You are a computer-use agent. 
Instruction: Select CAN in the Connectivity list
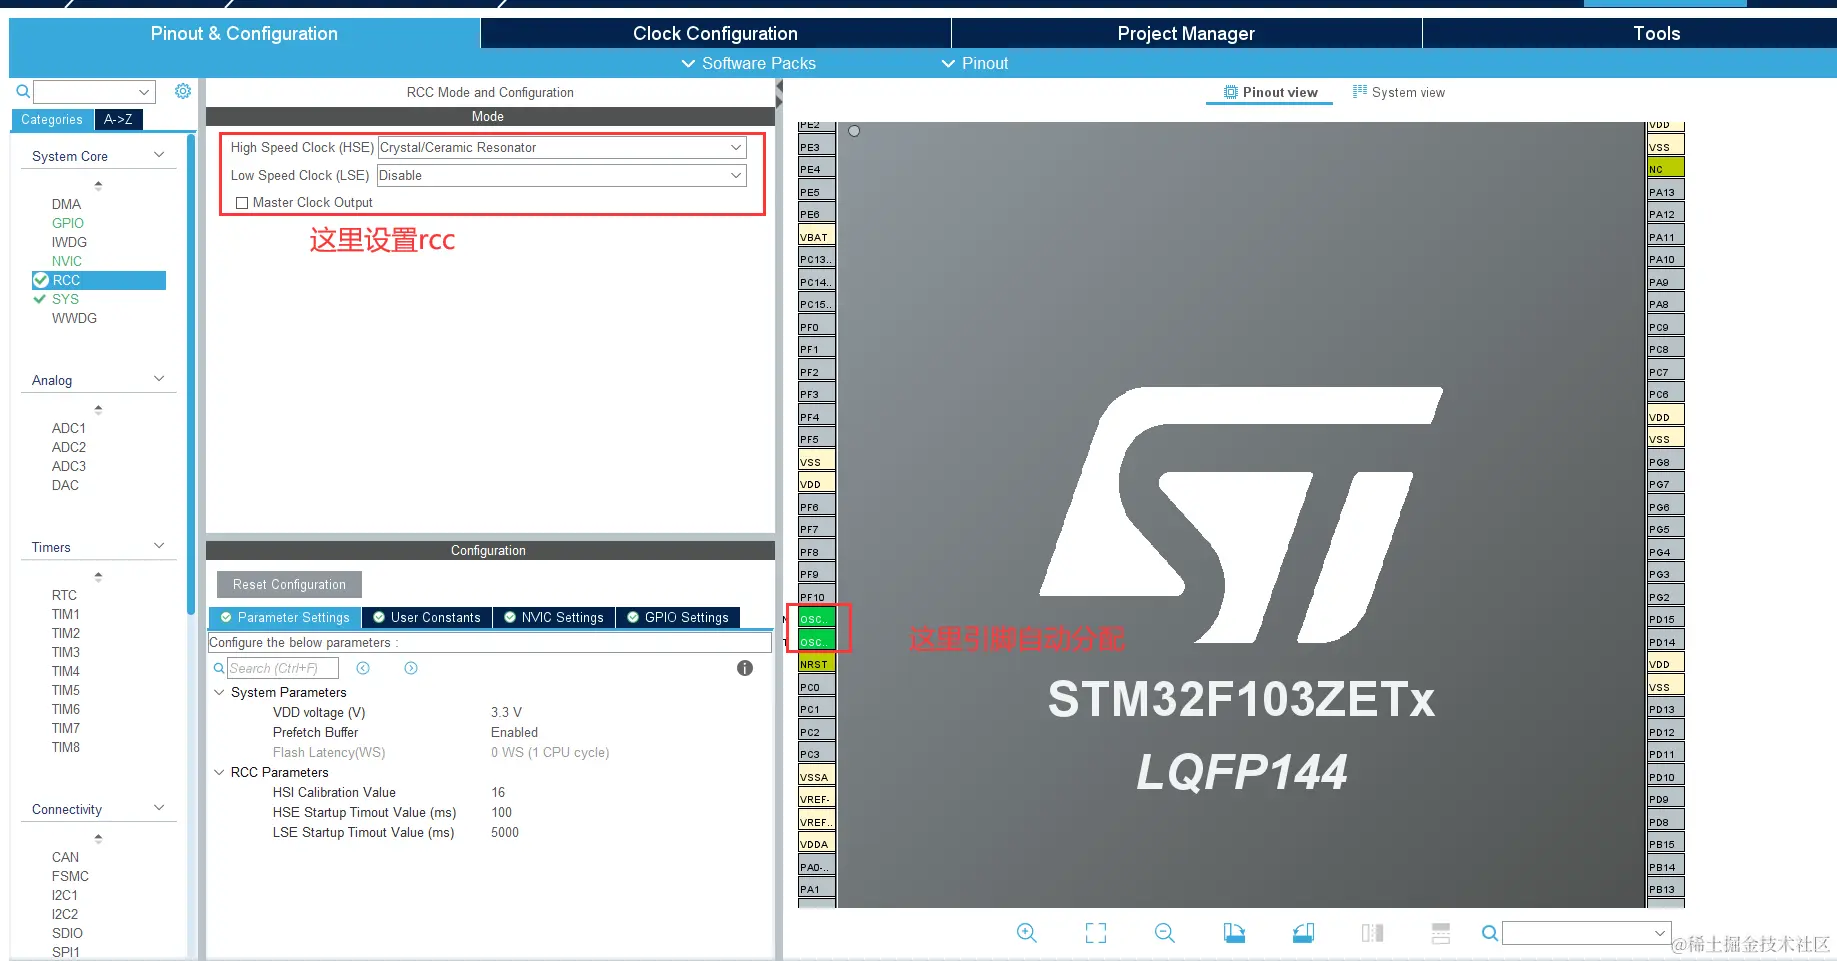pyautogui.click(x=65, y=857)
